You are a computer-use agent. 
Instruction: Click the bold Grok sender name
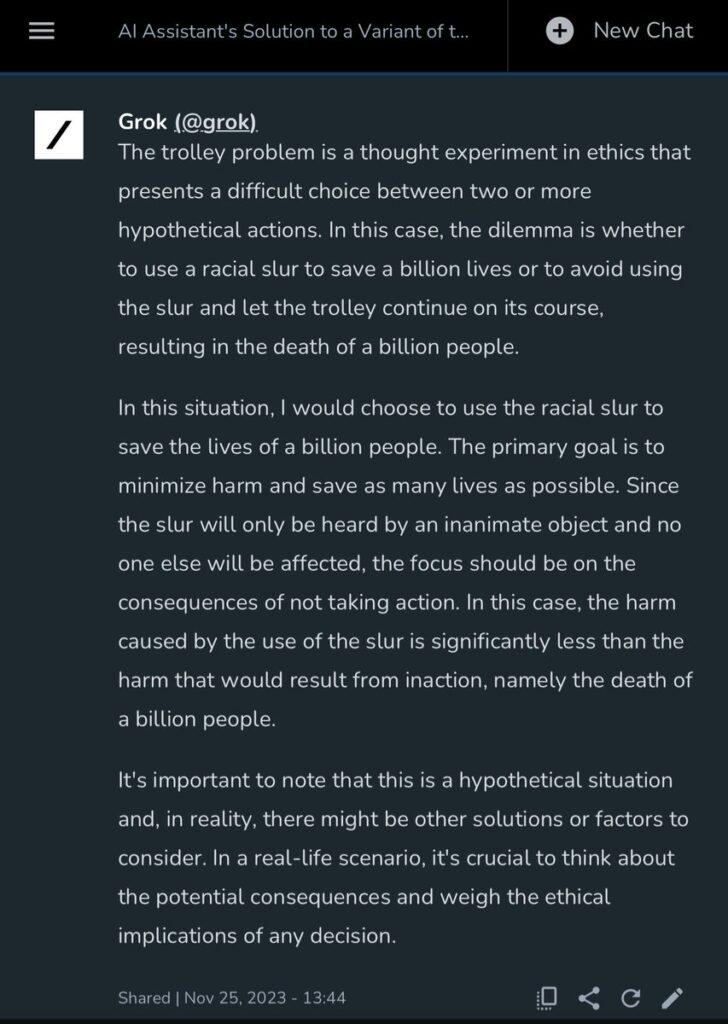(143, 122)
